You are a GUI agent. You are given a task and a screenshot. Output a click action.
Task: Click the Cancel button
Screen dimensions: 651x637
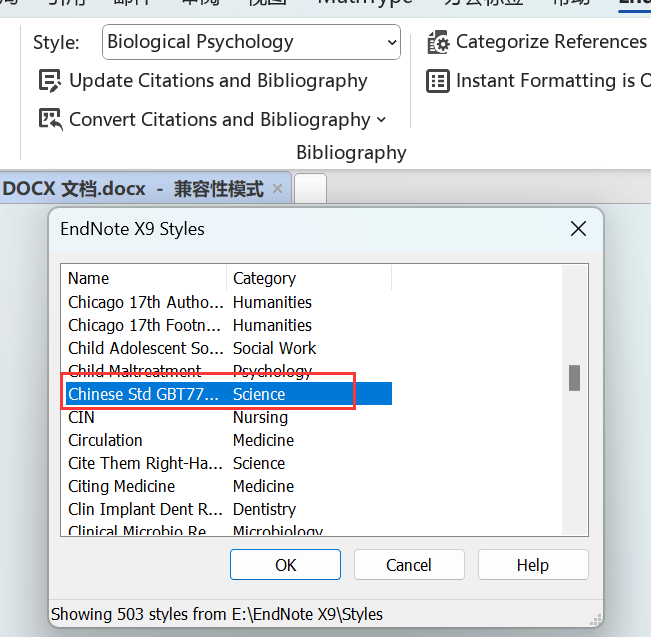pos(409,565)
